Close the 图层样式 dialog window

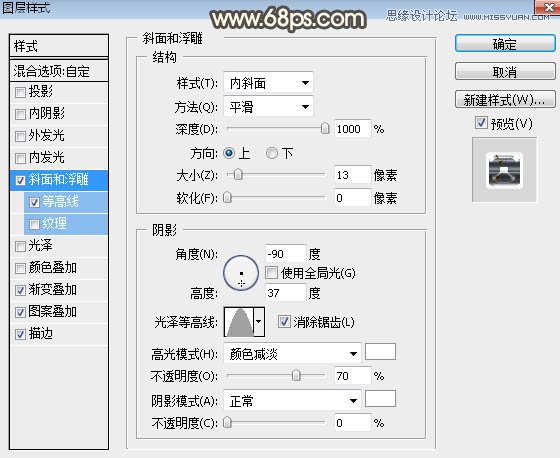(547, 7)
